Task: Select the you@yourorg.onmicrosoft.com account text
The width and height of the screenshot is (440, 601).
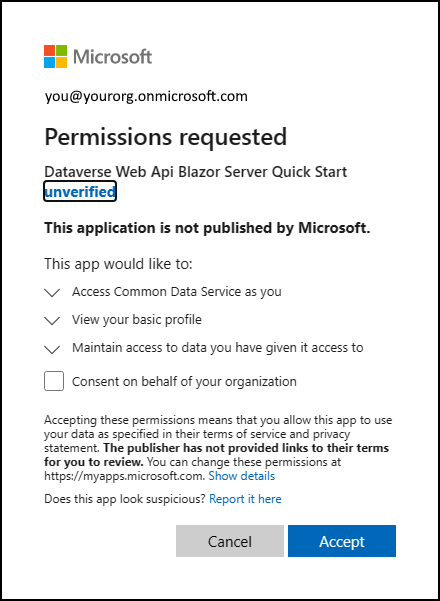Action: coord(146,96)
